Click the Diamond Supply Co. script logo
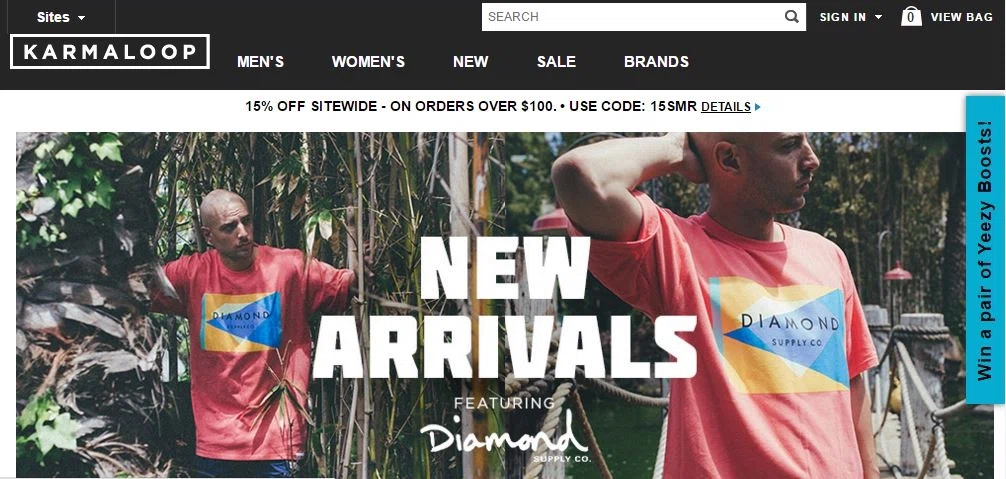Image resolution: width=1006 pixels, height=479 pixels. (x=504, y=436)
